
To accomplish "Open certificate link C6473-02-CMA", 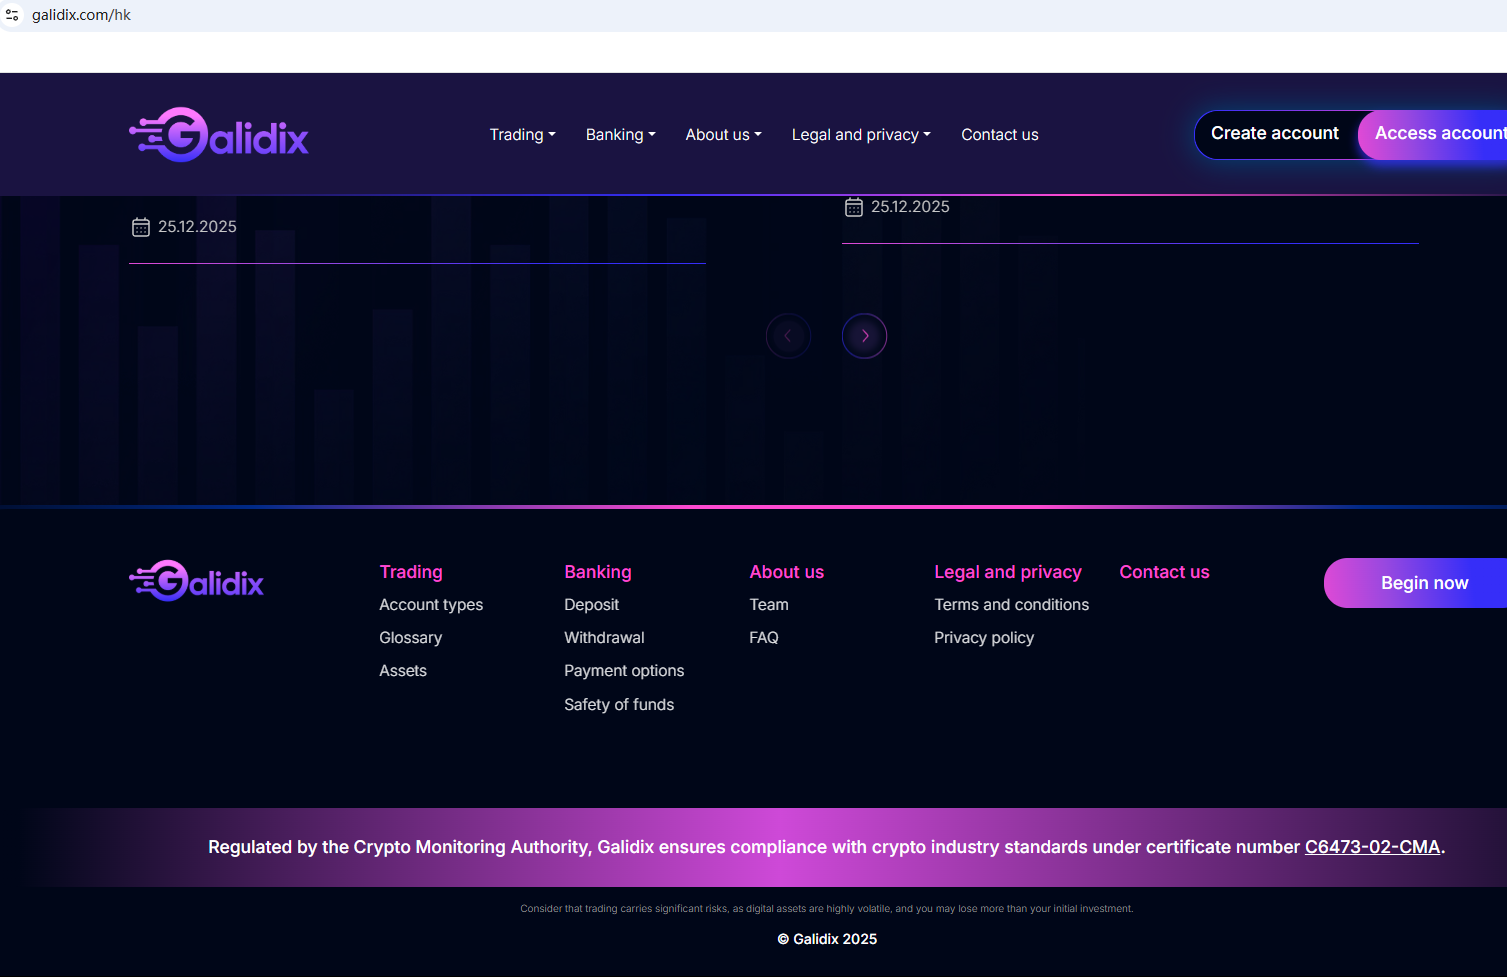I will pos(1372,847).
